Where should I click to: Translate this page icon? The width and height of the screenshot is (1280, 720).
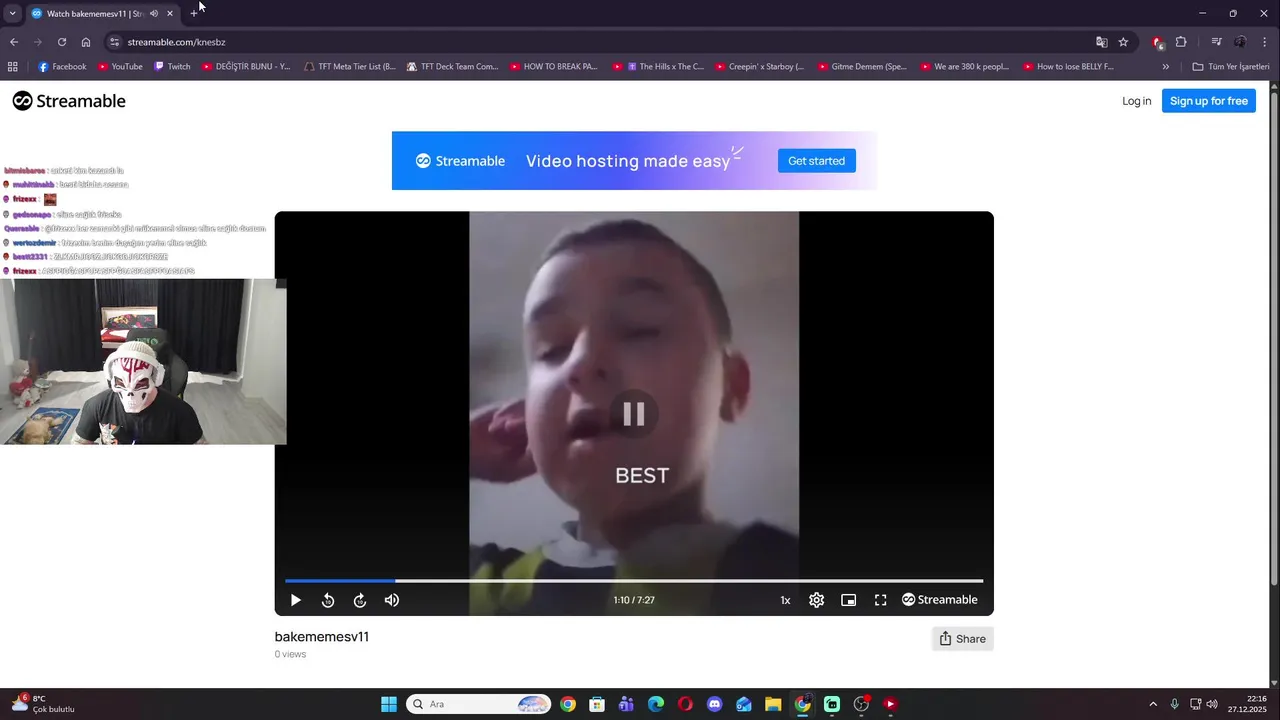click(x=1101, y=42)
